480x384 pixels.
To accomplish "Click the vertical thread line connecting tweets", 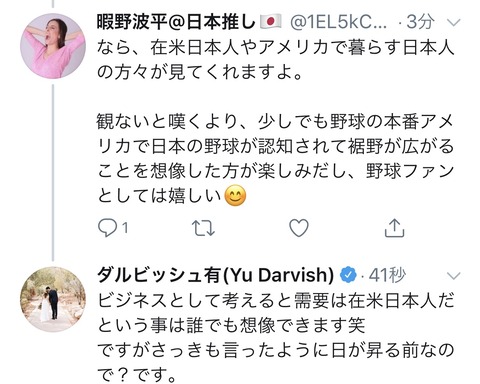I will click(x=53, y=172).
